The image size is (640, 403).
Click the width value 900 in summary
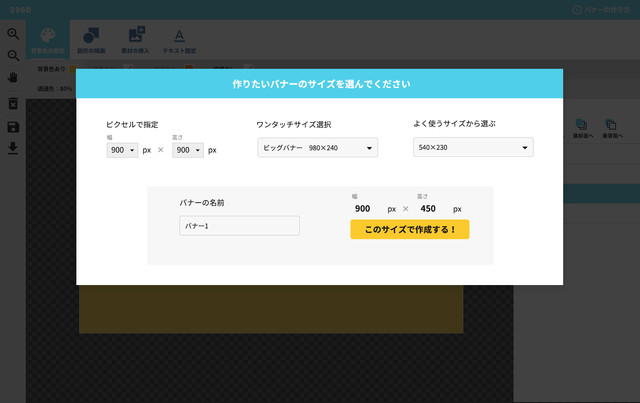point(362,209)
